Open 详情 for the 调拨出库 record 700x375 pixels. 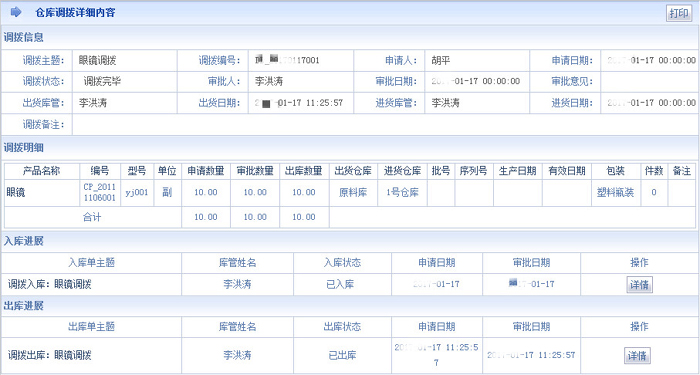(x=637, y=356)
